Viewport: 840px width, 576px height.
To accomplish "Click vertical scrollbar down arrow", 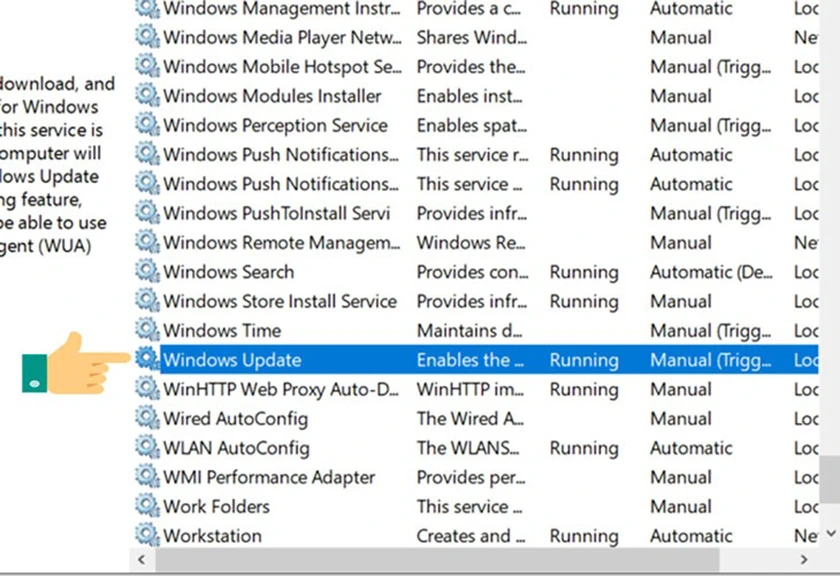I will pyautogui.click(x=830, y=534).
